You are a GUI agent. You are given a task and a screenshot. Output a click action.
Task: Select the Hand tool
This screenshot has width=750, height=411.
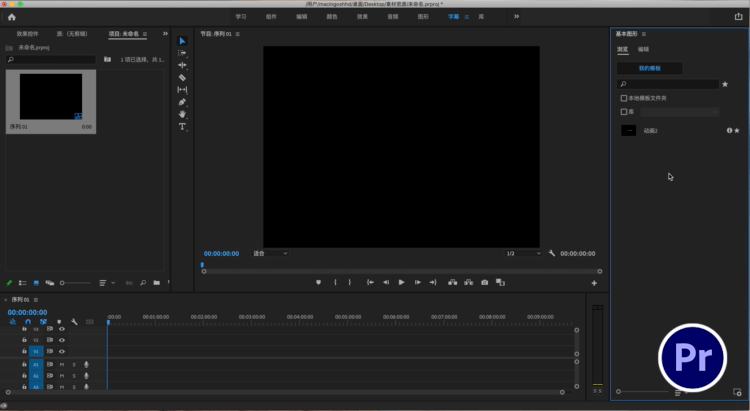pyautogui.click(x=182, y=114)
